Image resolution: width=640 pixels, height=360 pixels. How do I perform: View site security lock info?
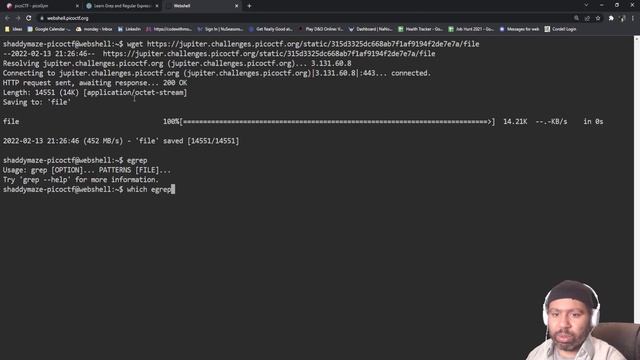42,18
